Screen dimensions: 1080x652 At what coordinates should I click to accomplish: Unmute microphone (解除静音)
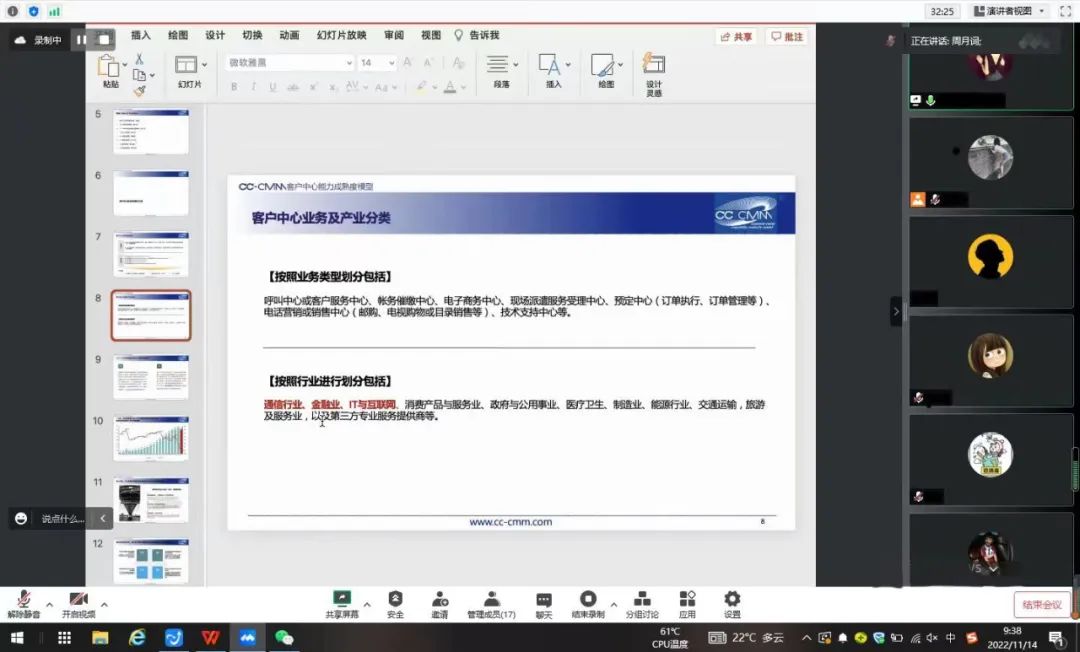(x=24, y=603)
